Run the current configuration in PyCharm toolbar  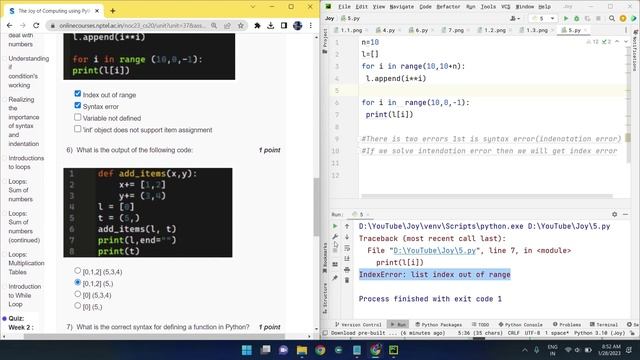(566, 18)
